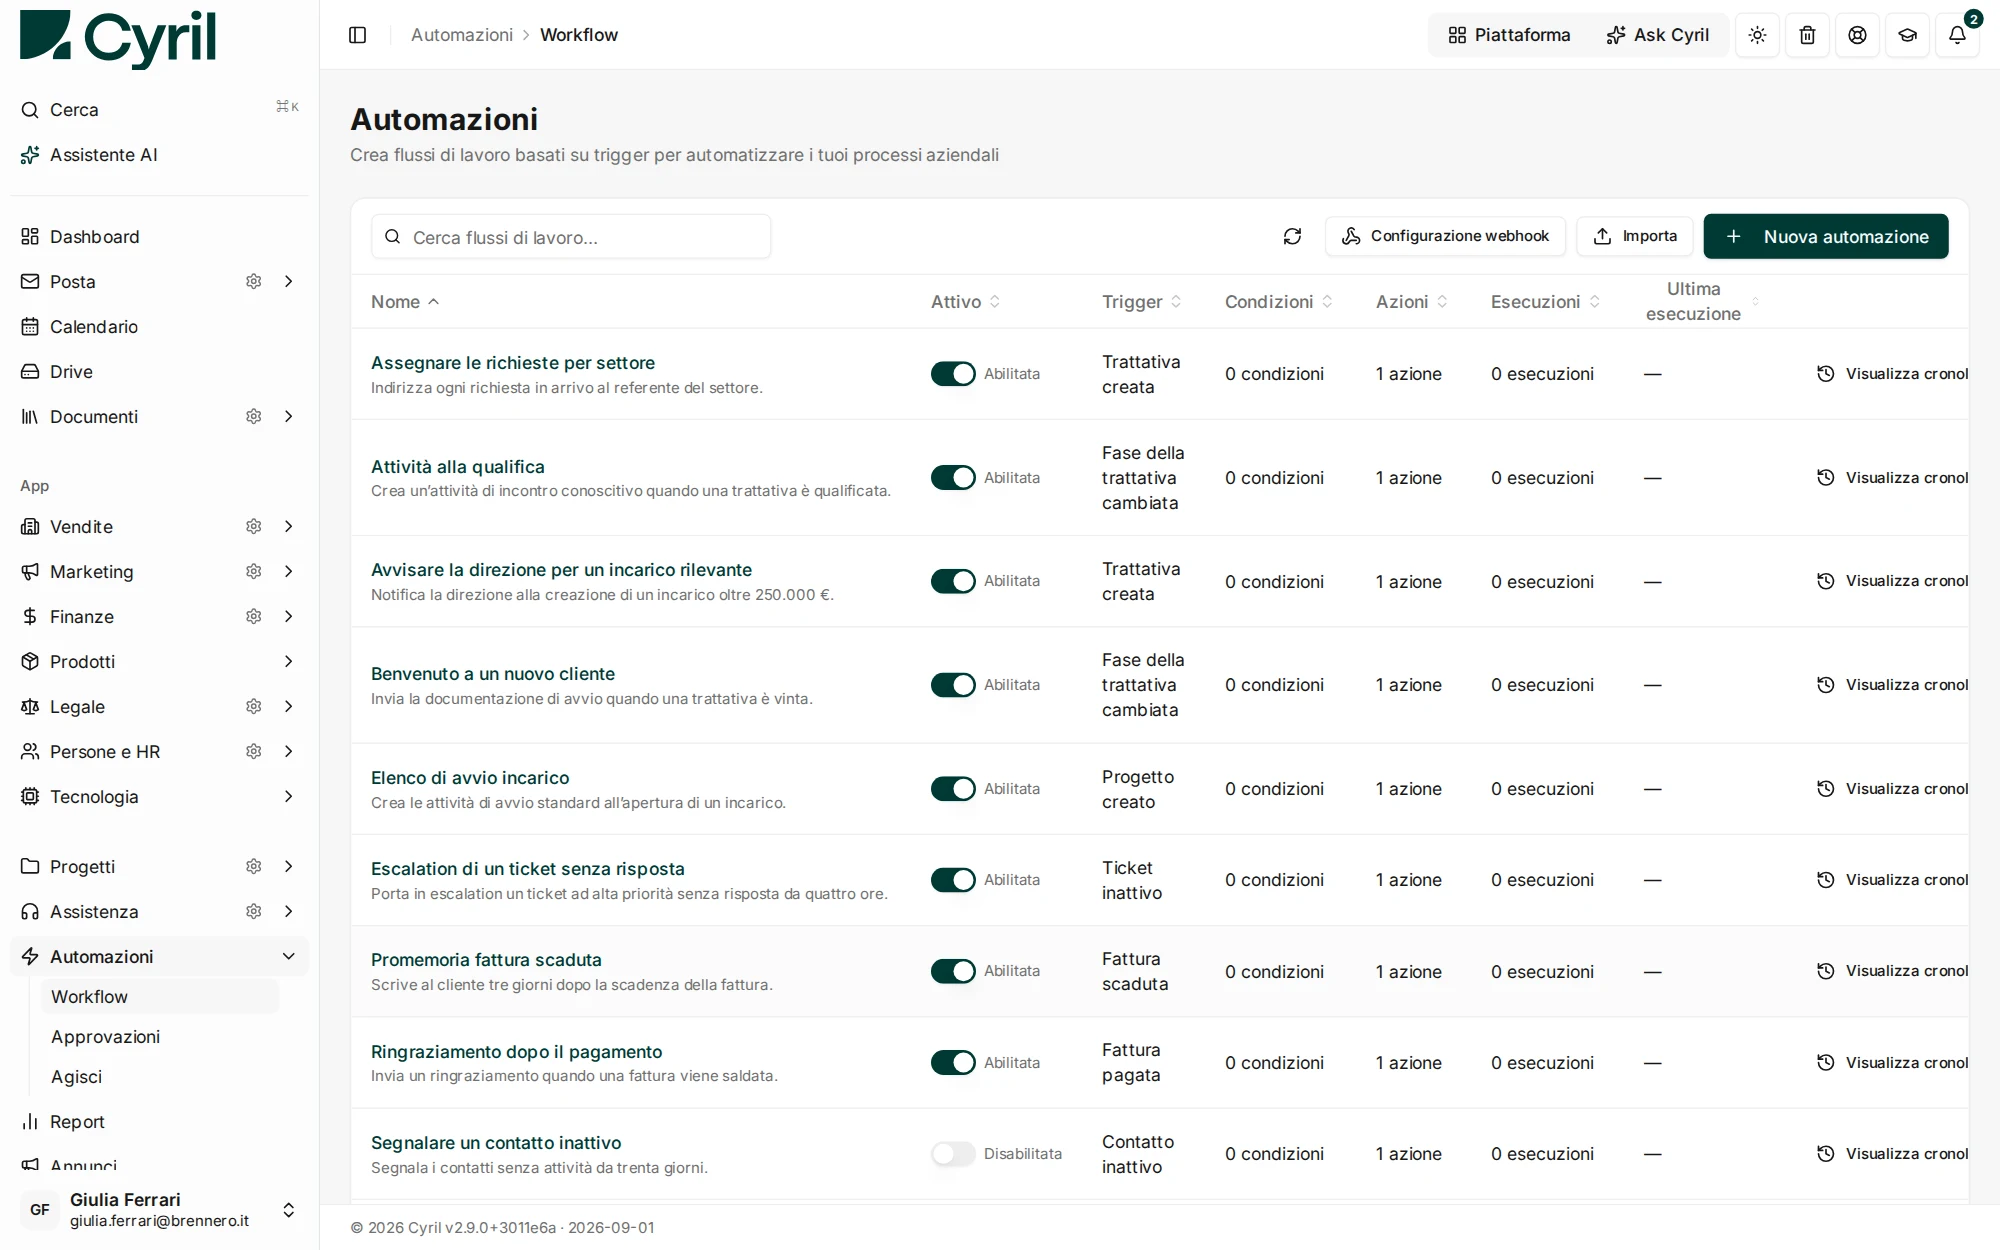Open the graduation cap learning icon

(x=1907, y=35)
